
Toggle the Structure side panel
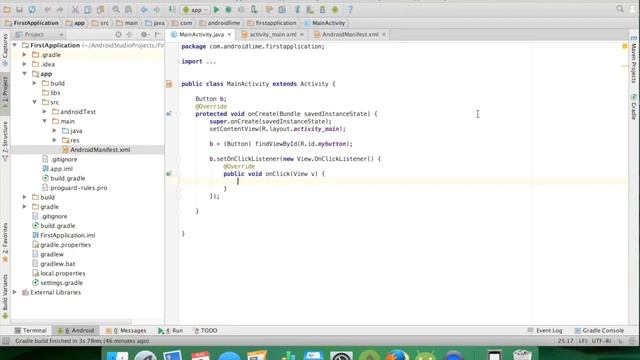tap(5, 141)
